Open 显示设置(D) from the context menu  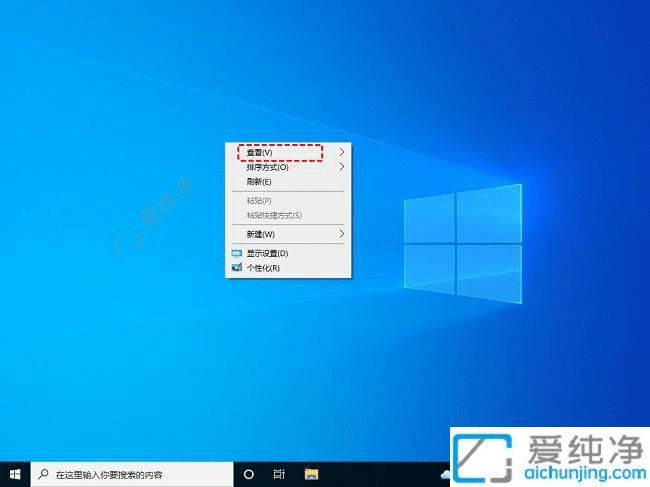pos(288,253)
